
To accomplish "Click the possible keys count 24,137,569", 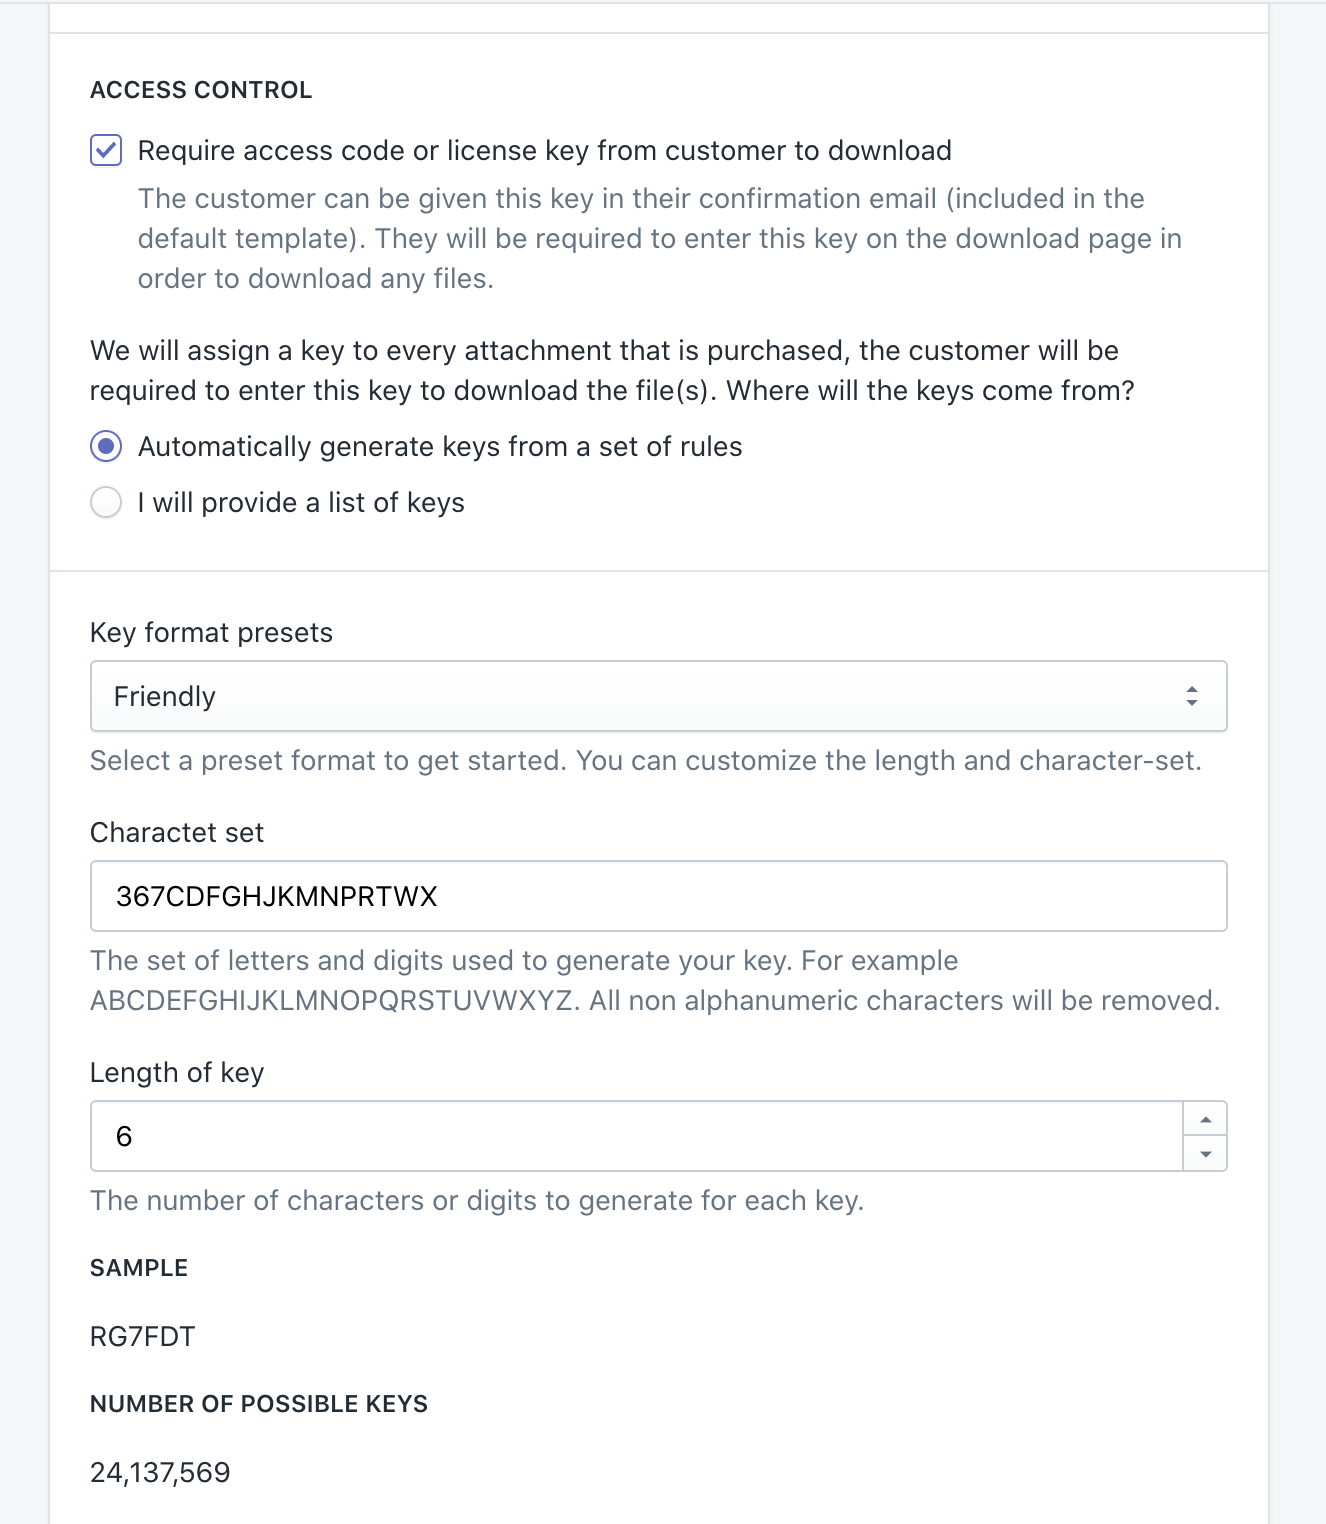I will coord(160,1471).
